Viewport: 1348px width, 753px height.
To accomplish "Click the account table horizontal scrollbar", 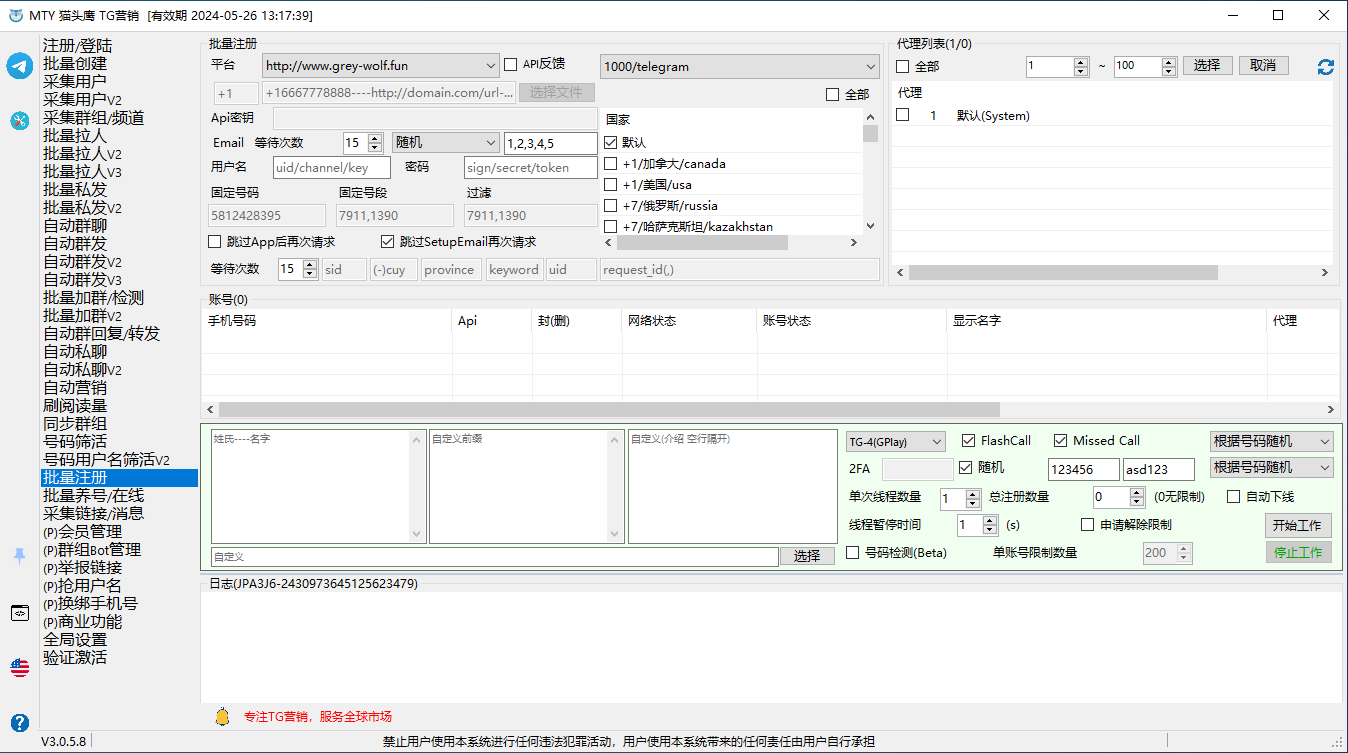I will pyautogui.click(x=608, y=410).
